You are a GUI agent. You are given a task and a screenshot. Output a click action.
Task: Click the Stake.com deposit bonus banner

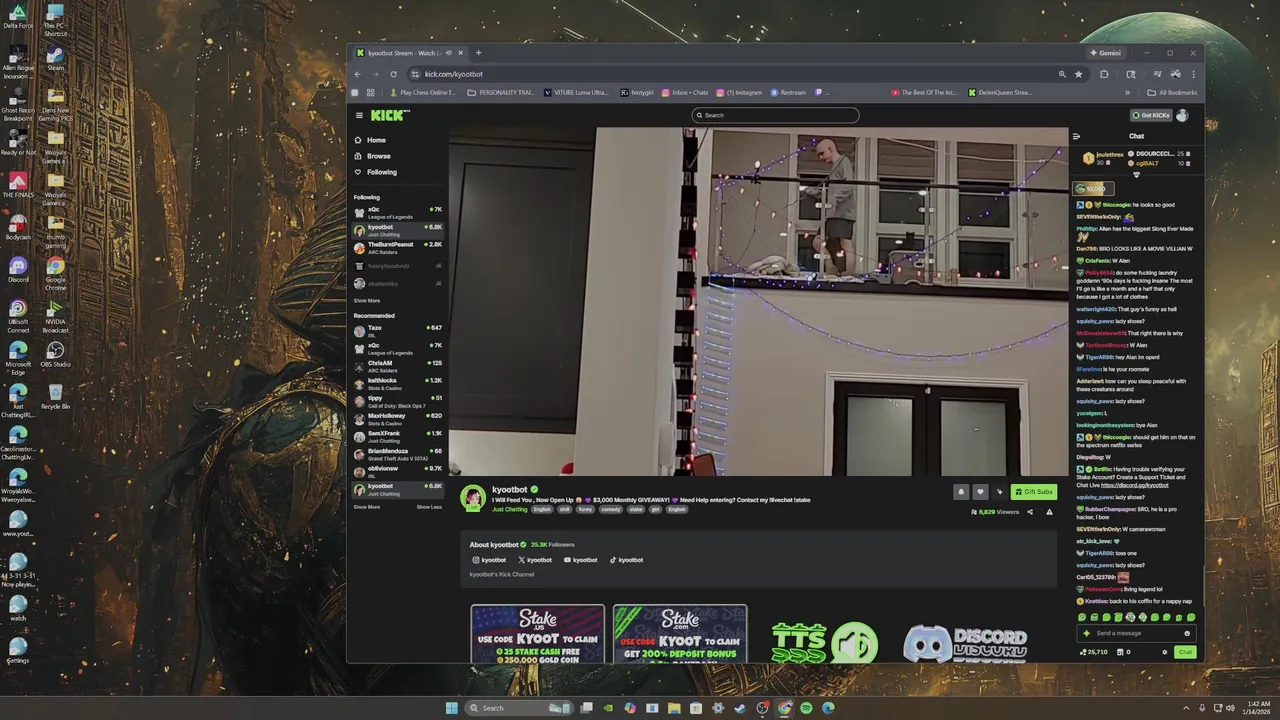[x=680, y=634]
